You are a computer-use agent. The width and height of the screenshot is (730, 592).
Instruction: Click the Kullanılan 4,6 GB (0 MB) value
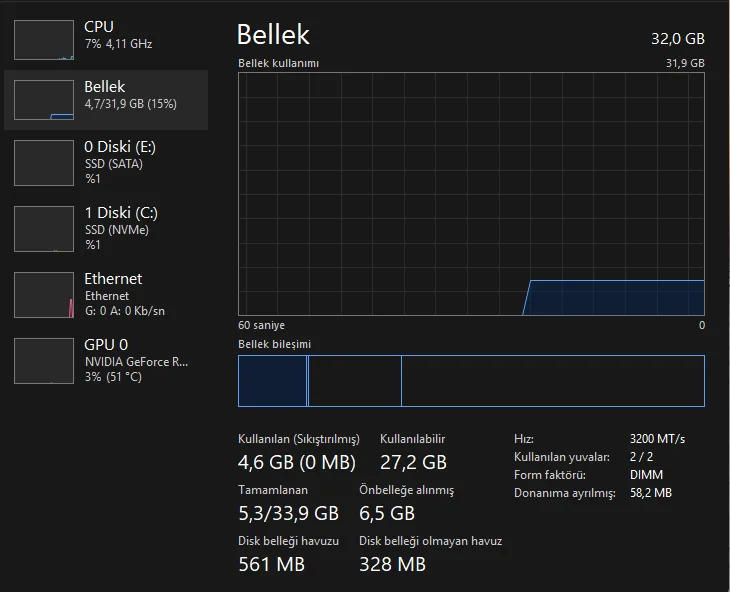coord(297,462)
